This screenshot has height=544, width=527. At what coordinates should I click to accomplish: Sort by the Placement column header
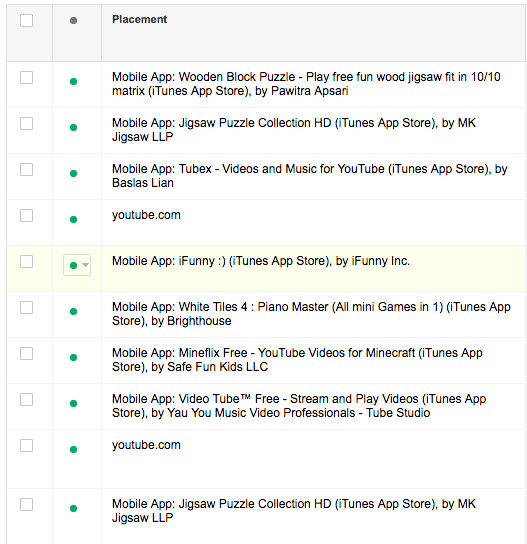coord(139,19)
